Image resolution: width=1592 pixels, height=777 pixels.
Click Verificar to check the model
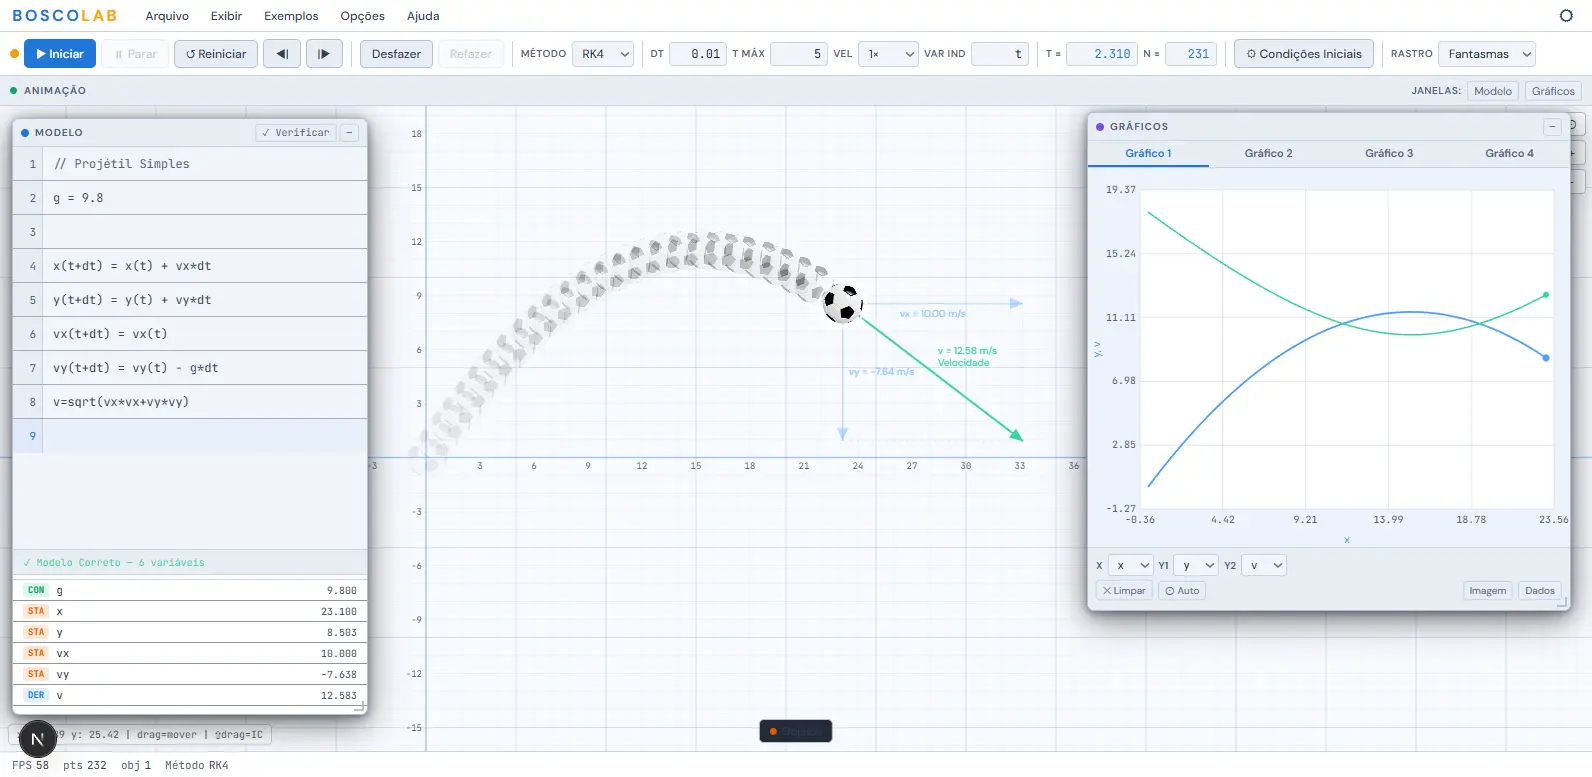295,132
